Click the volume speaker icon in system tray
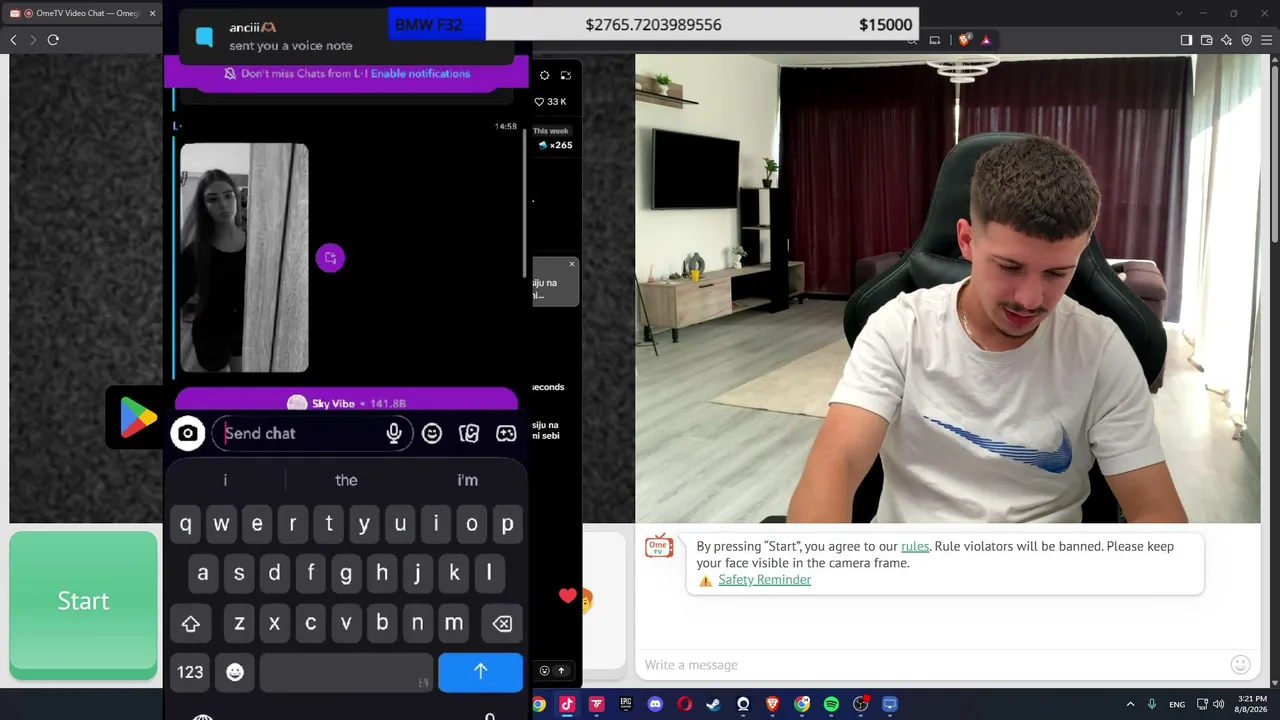 (1219, 704)
